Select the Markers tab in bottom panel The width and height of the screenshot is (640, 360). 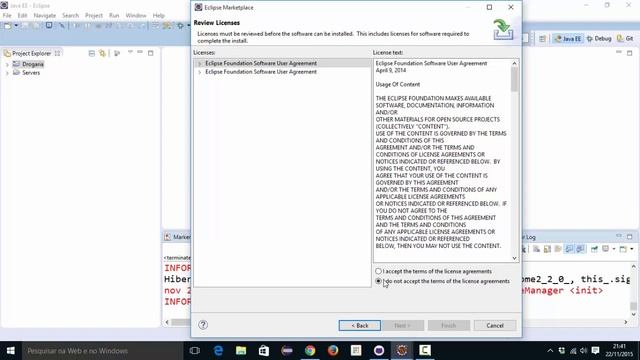tap(178, 237)
